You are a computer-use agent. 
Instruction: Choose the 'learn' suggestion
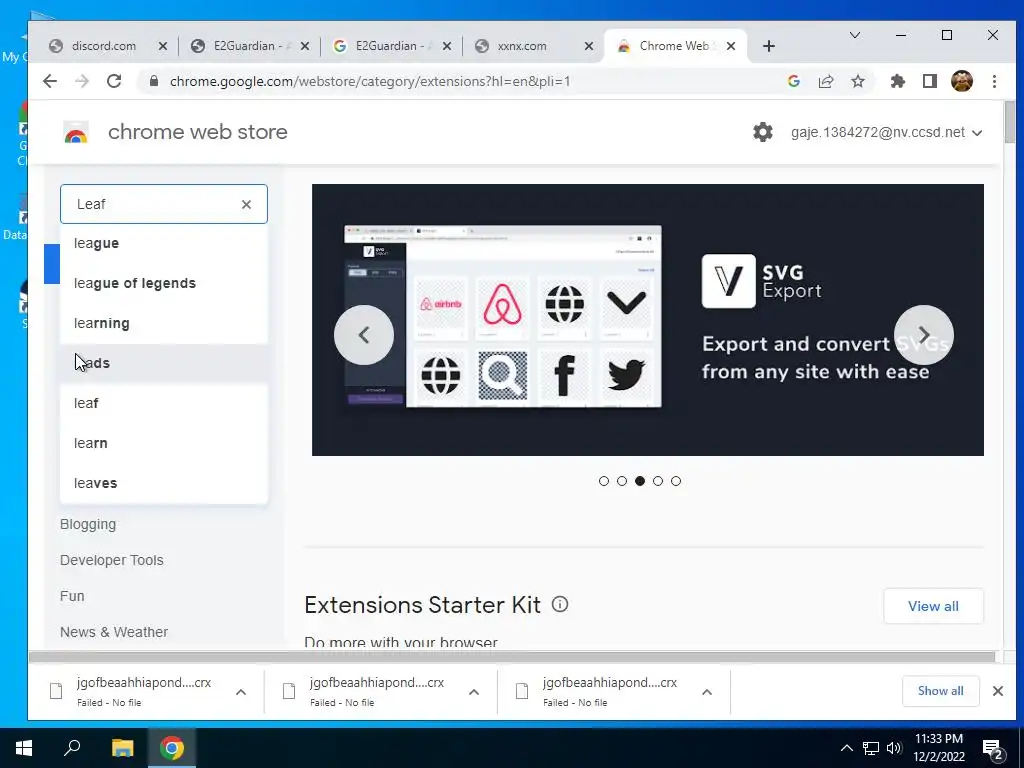164,443
